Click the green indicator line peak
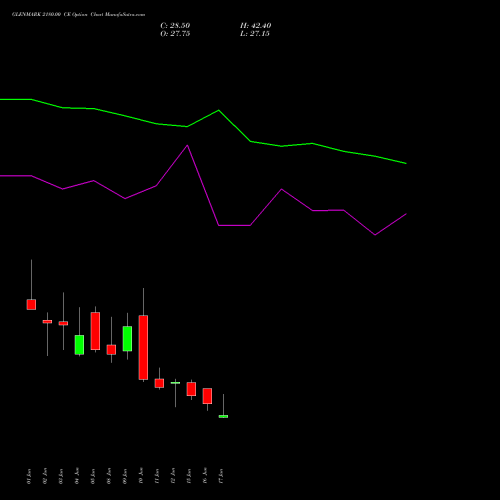This screenshot has width=500, height=500. 219,110
